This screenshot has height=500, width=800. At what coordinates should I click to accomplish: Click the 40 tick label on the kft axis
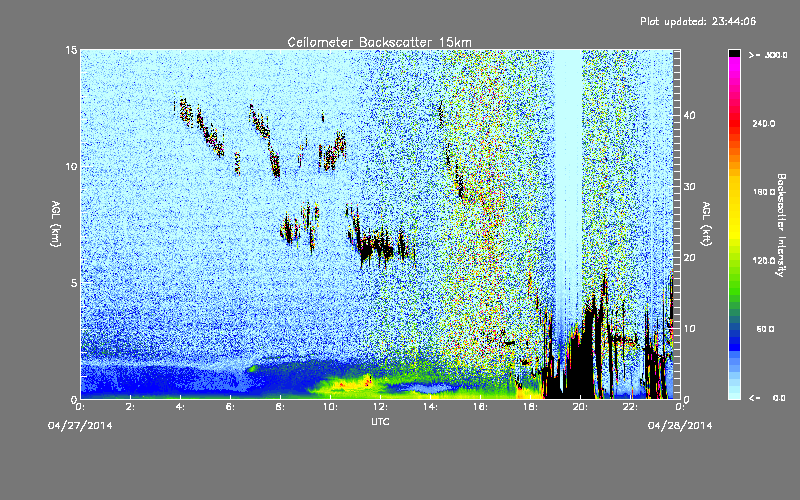[x=689, y=115]
